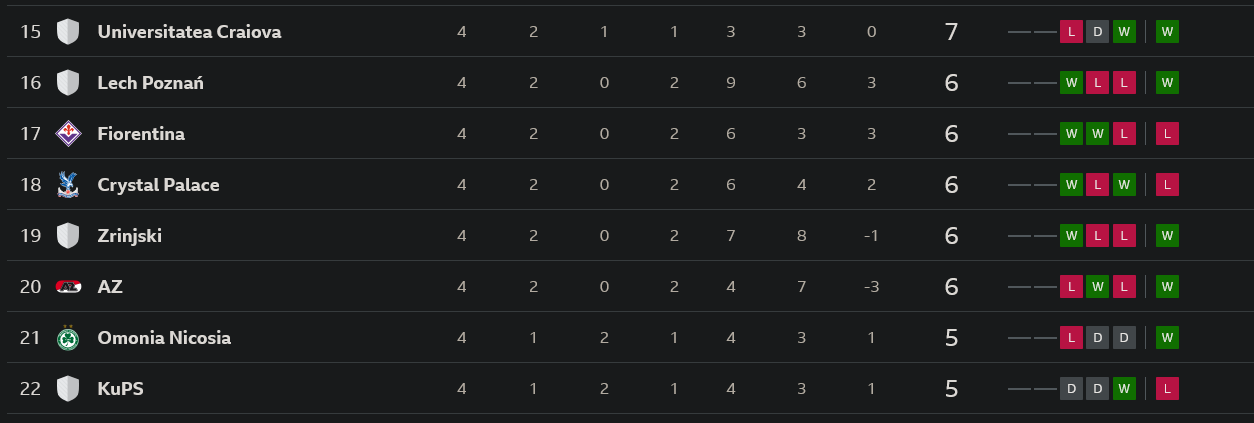The height and width of the screenshot is (423, 1254).
Task: Click the KuPS team name
Action: [x=120, y=389]
